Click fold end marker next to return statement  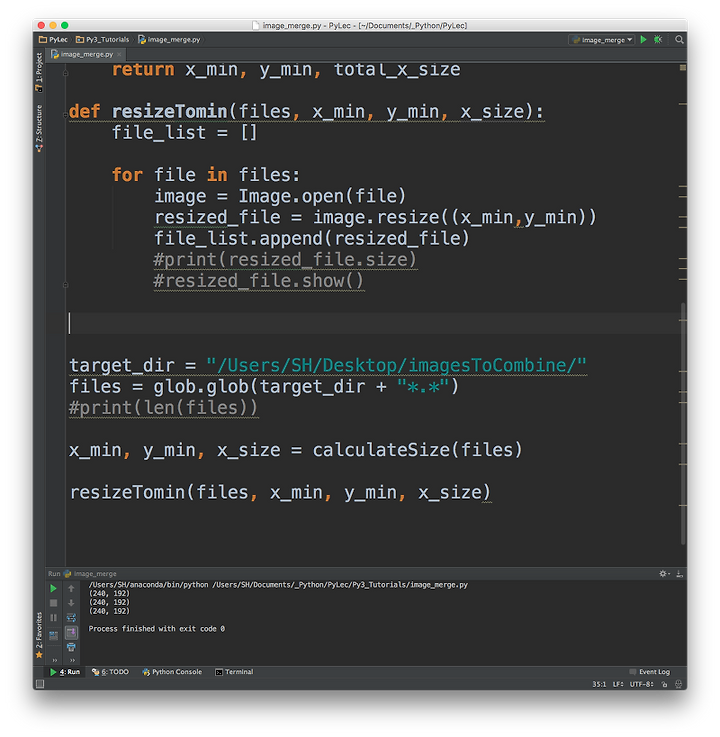pyautogui.click(x=65, y=72)
